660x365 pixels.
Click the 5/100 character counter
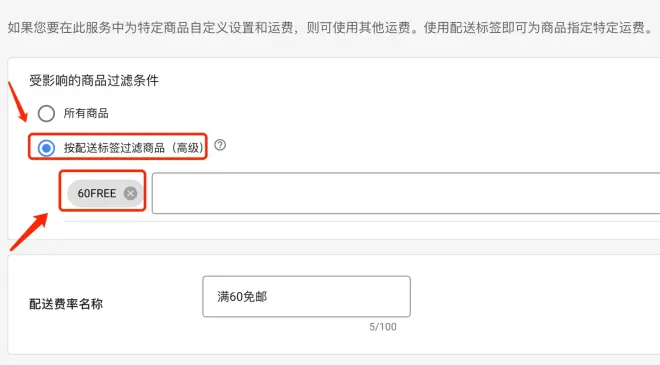(x=383, y=327)
